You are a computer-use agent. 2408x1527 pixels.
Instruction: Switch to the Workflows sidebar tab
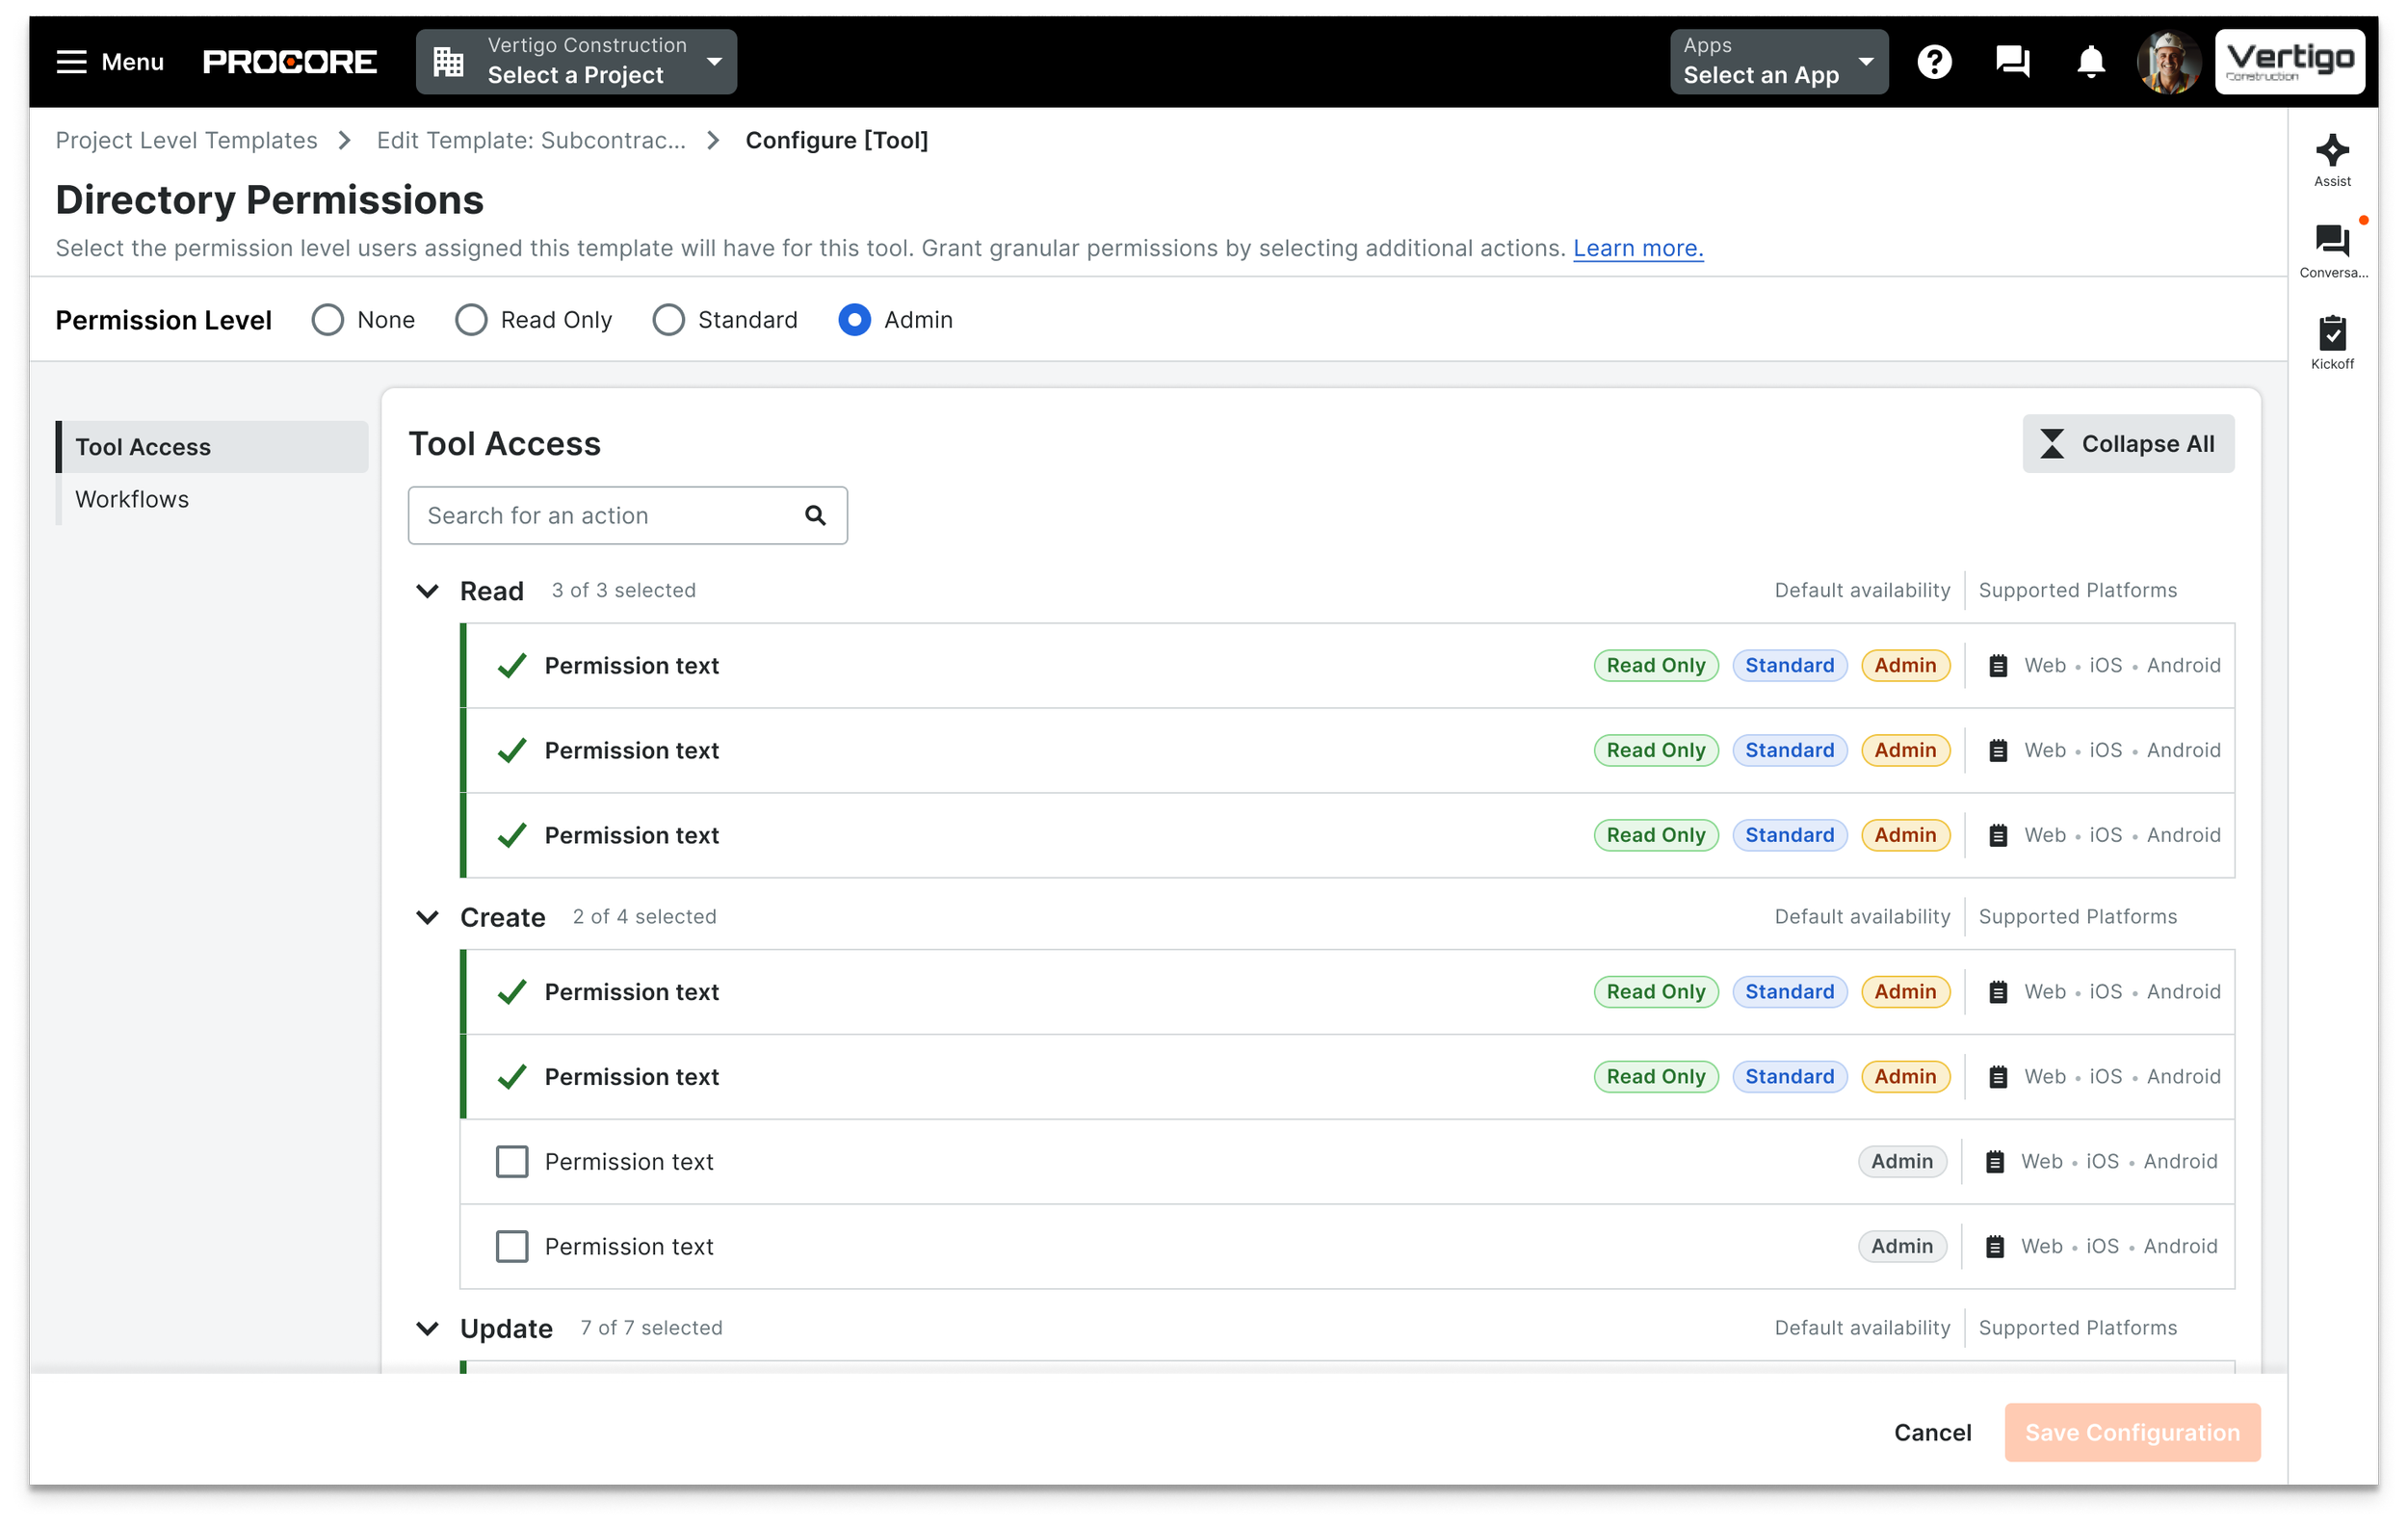(x=132, y=499)
